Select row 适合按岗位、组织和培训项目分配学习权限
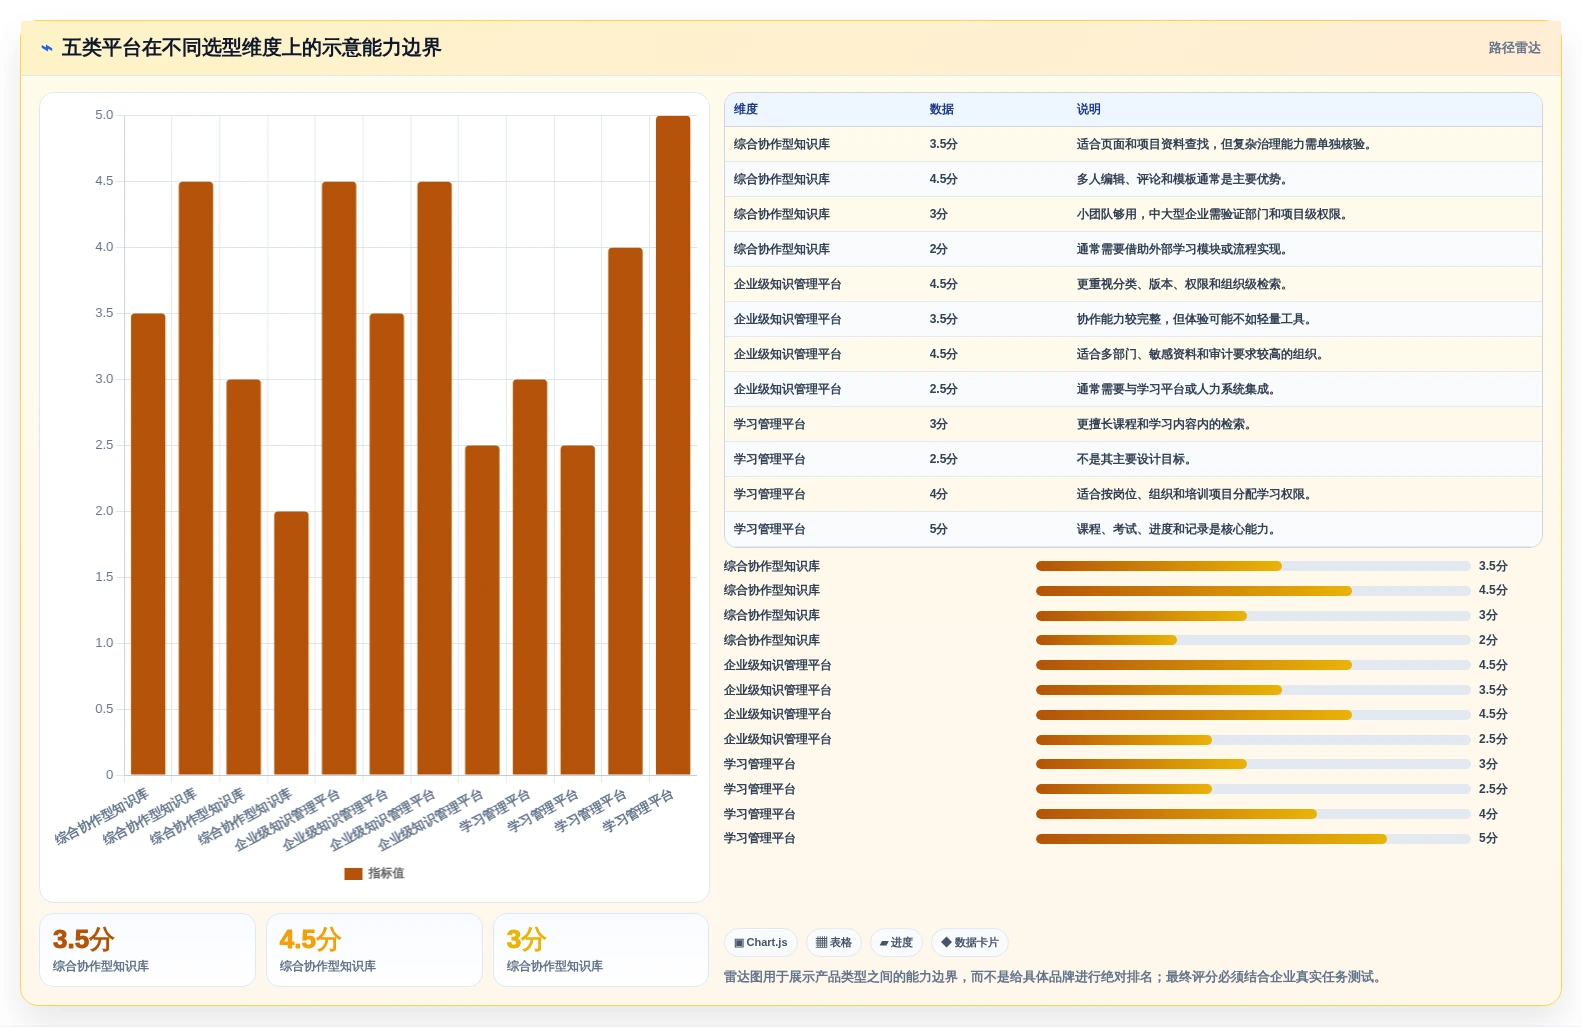1582x1027 pixels. (1133, 494)
